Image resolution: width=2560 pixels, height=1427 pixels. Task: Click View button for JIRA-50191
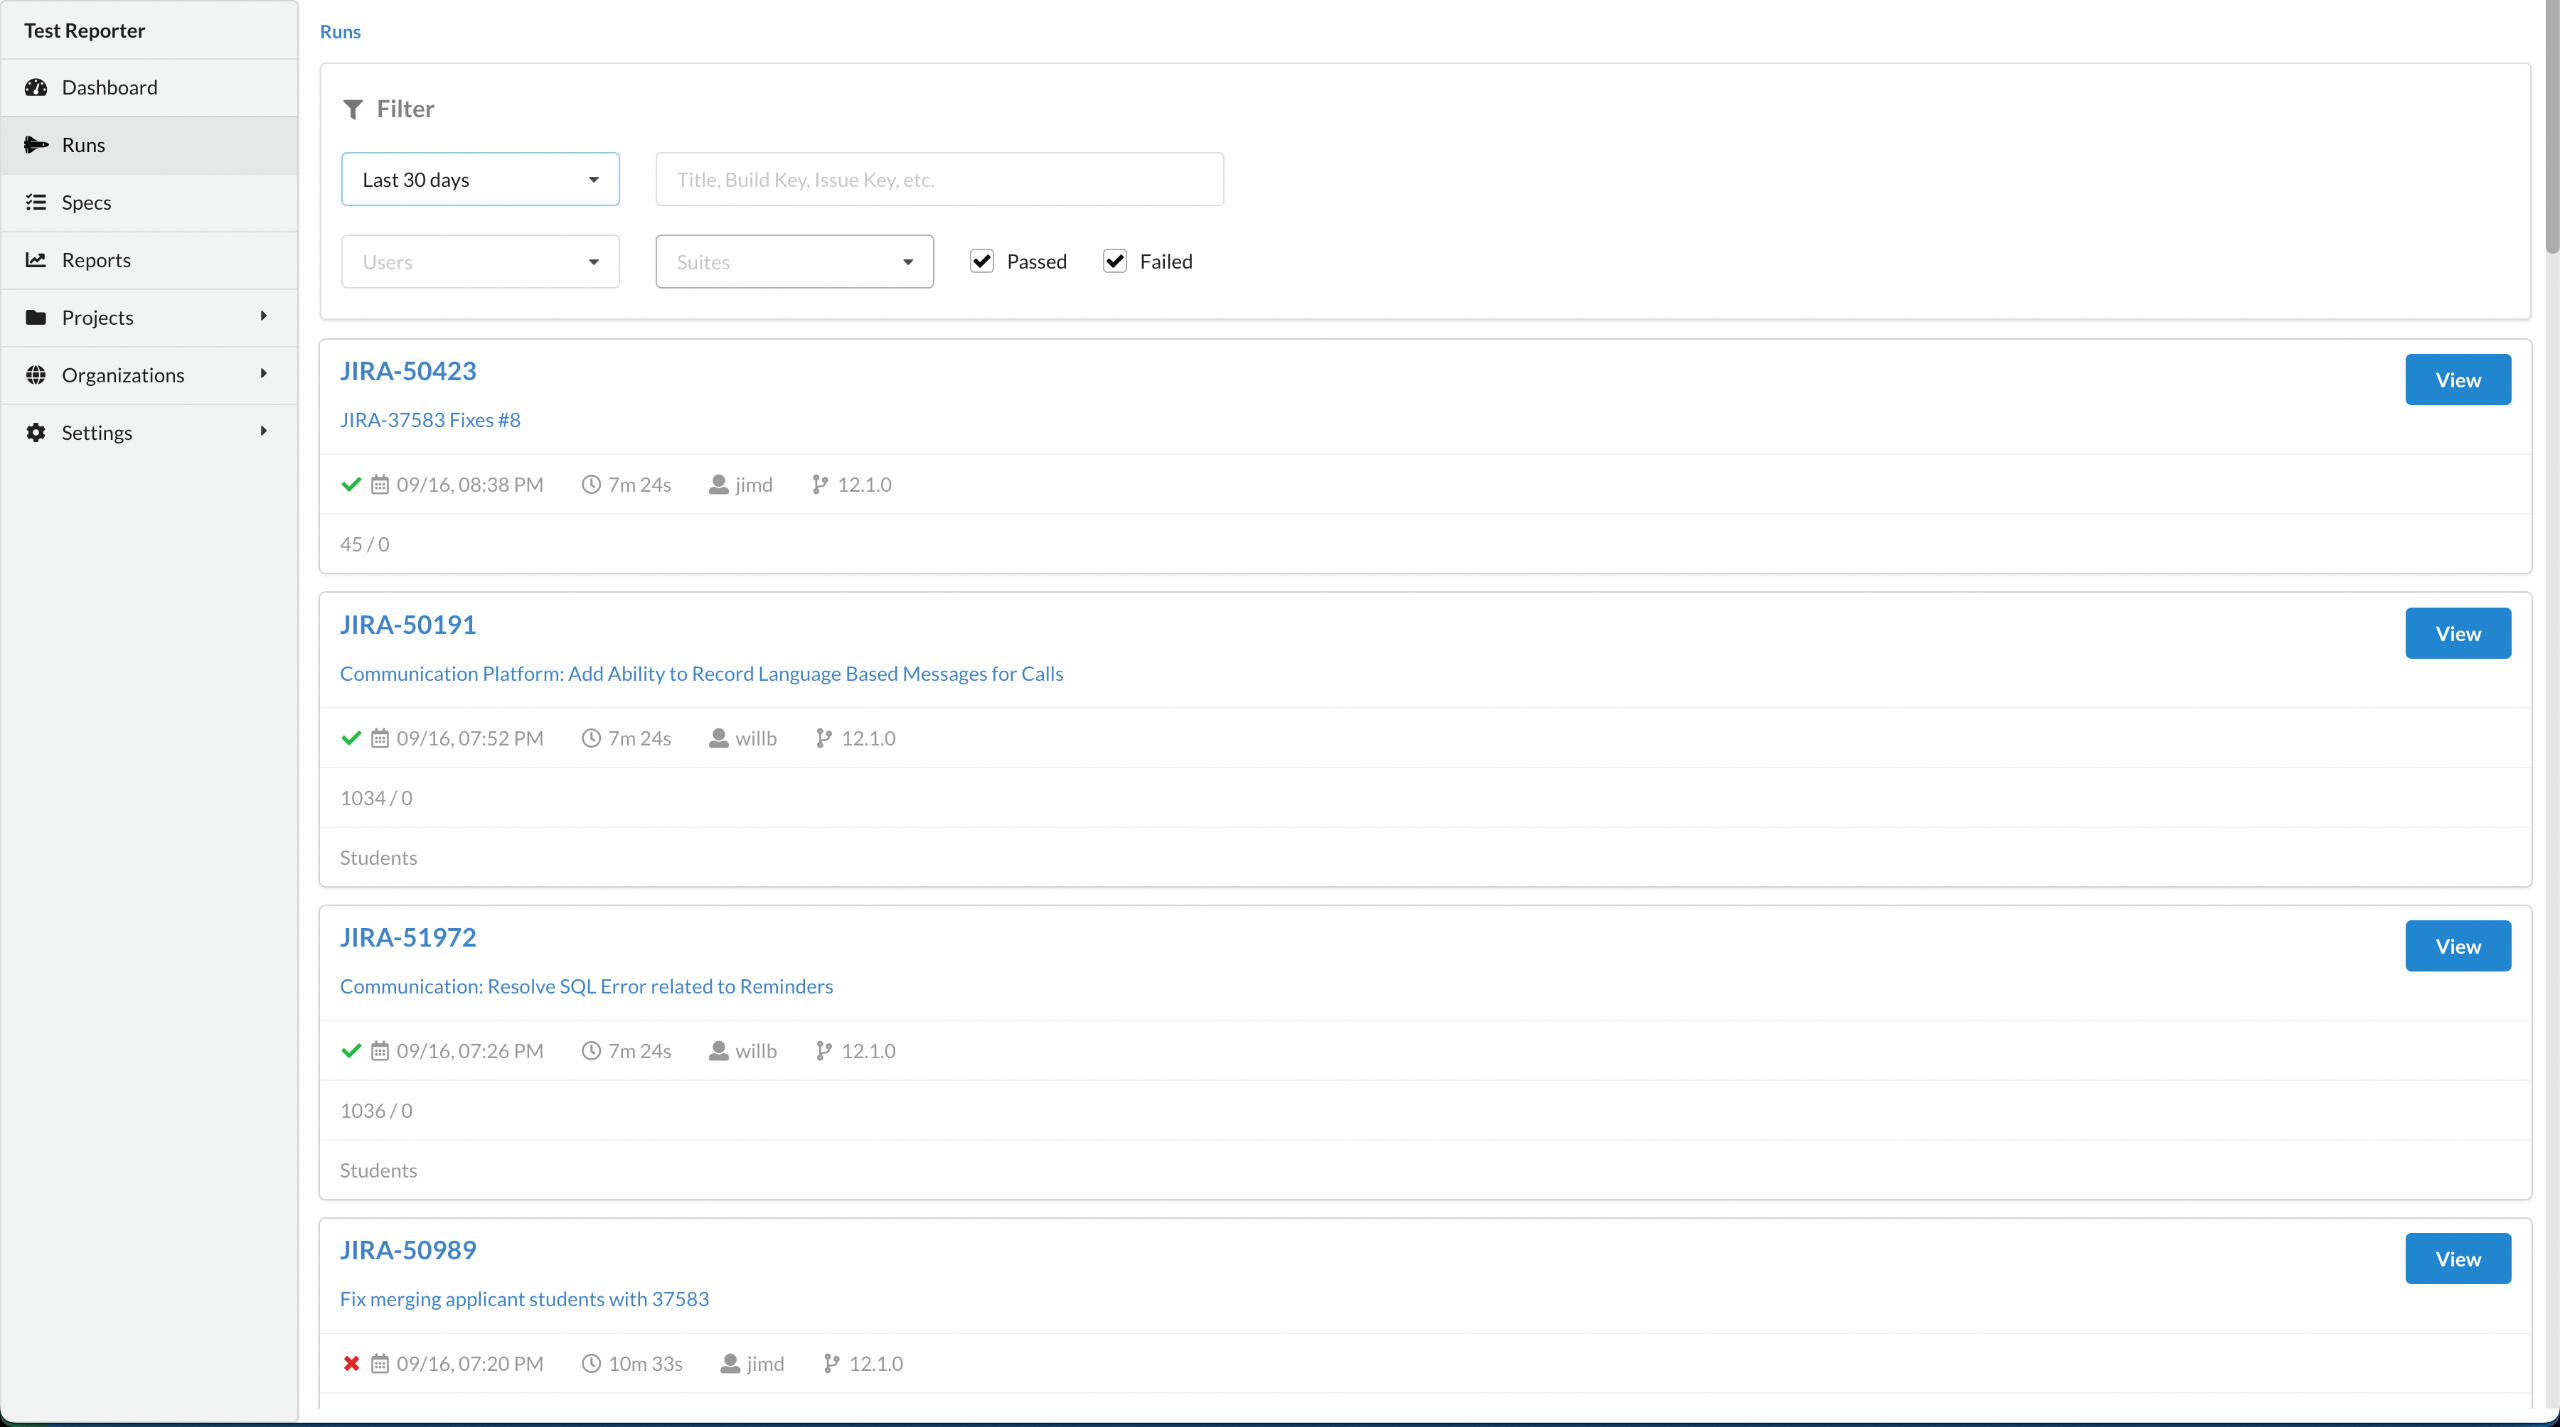[2457, 633]
